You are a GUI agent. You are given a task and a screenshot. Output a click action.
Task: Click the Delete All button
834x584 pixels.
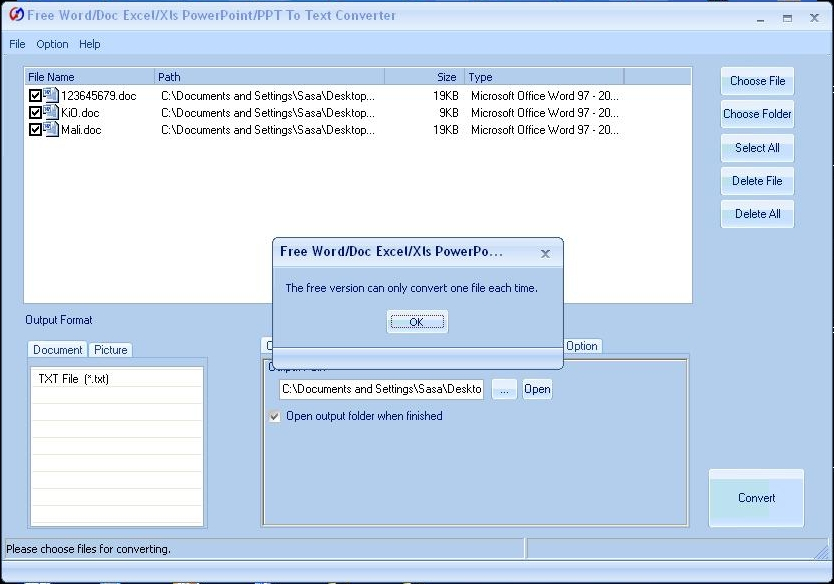click(757, 214)
